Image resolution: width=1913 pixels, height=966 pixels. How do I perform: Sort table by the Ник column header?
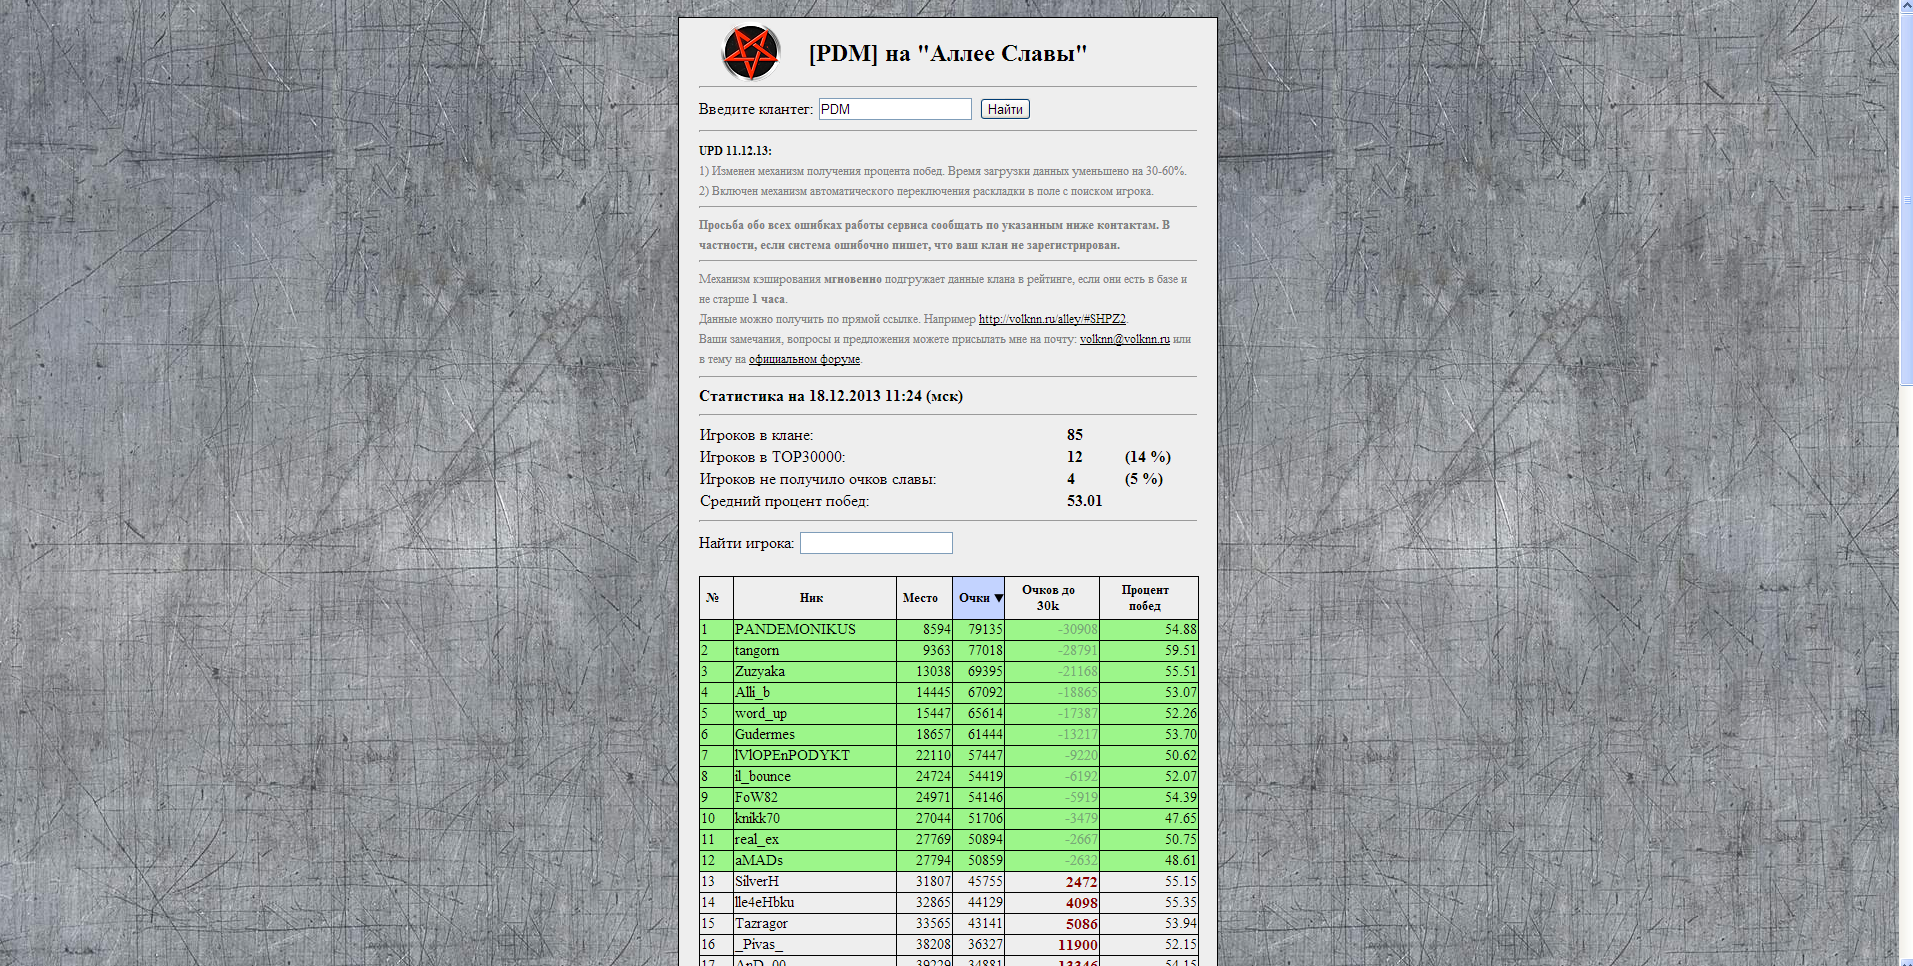point(815,598)
